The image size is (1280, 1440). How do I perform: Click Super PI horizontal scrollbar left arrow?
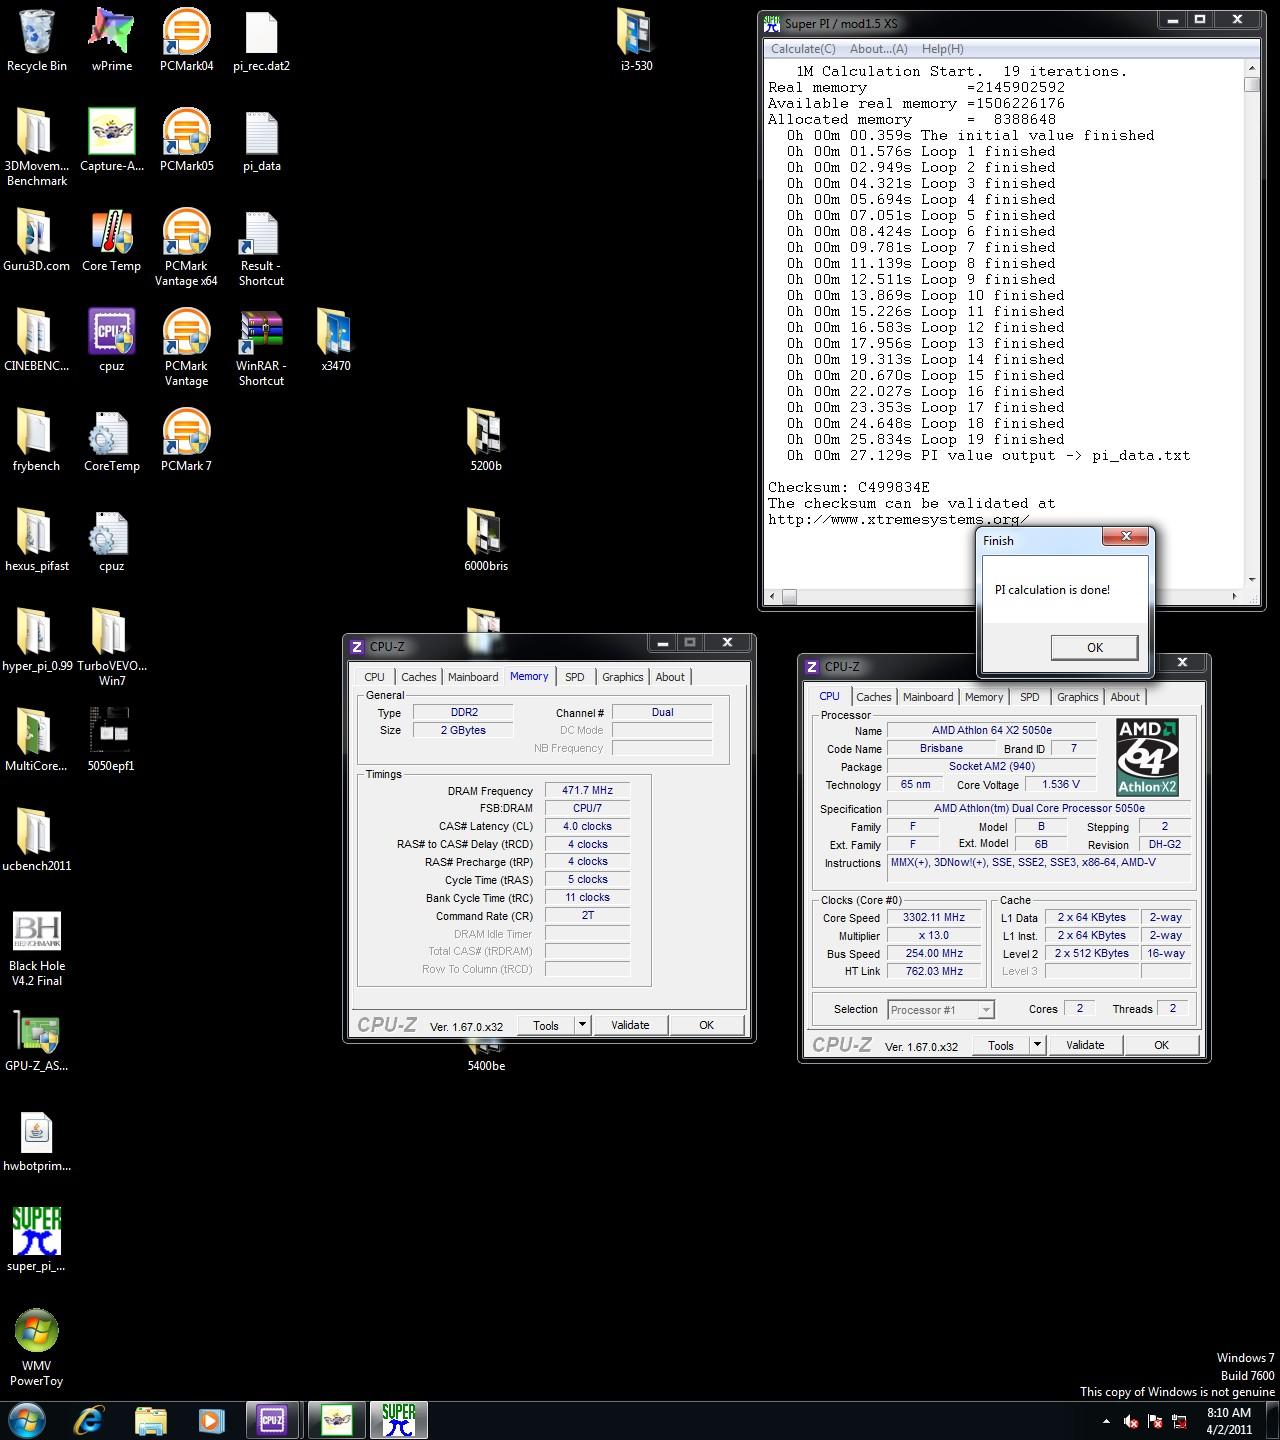770,597
